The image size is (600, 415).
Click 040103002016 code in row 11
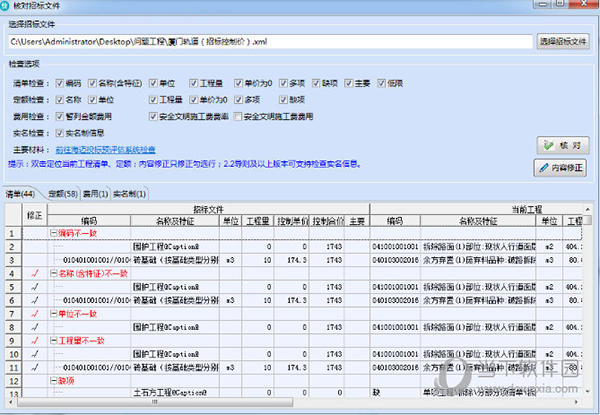(x=395, y=368)
